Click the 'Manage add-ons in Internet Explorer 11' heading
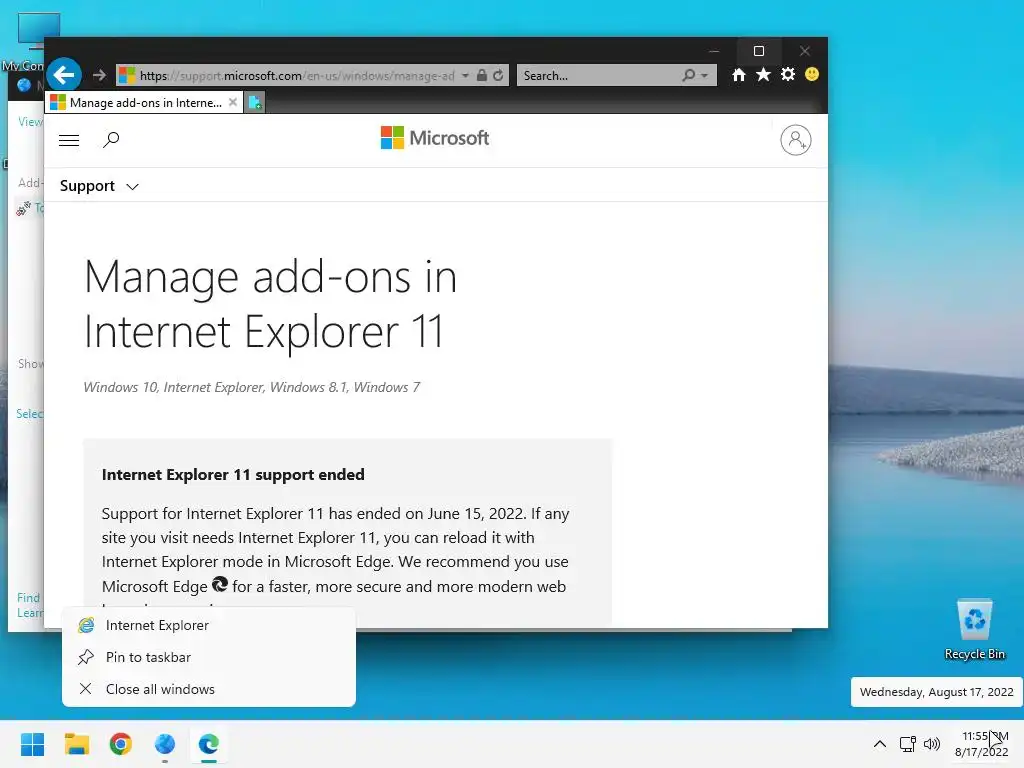Viewport: 1024px width, 768px height. click(x=270, y=304)
